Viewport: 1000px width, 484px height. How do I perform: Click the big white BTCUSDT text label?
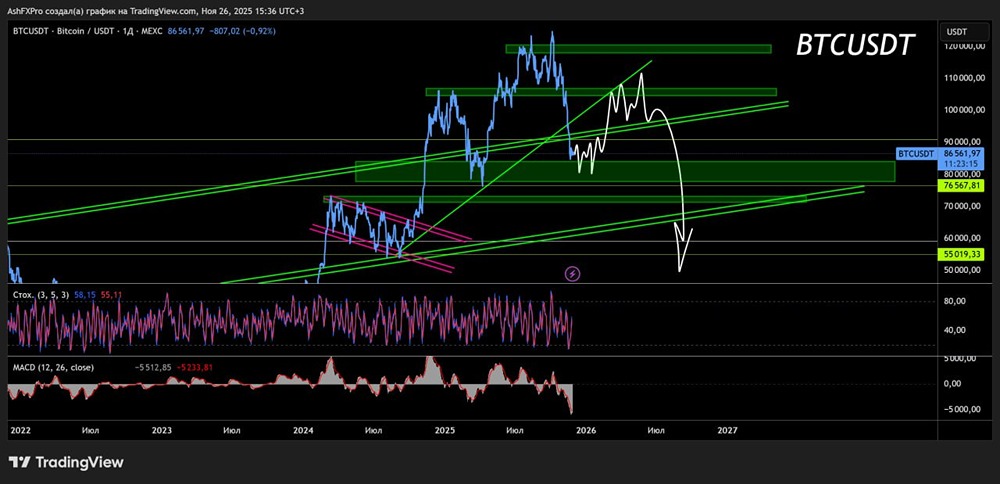(x=855, y=46)
